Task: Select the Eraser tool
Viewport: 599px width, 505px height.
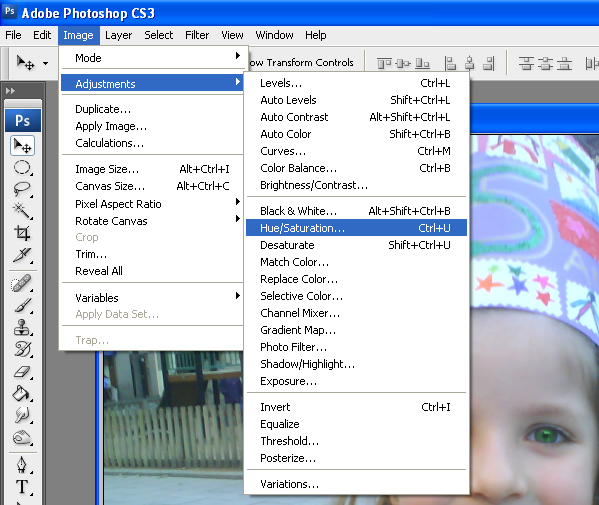Action: point(22,371)
